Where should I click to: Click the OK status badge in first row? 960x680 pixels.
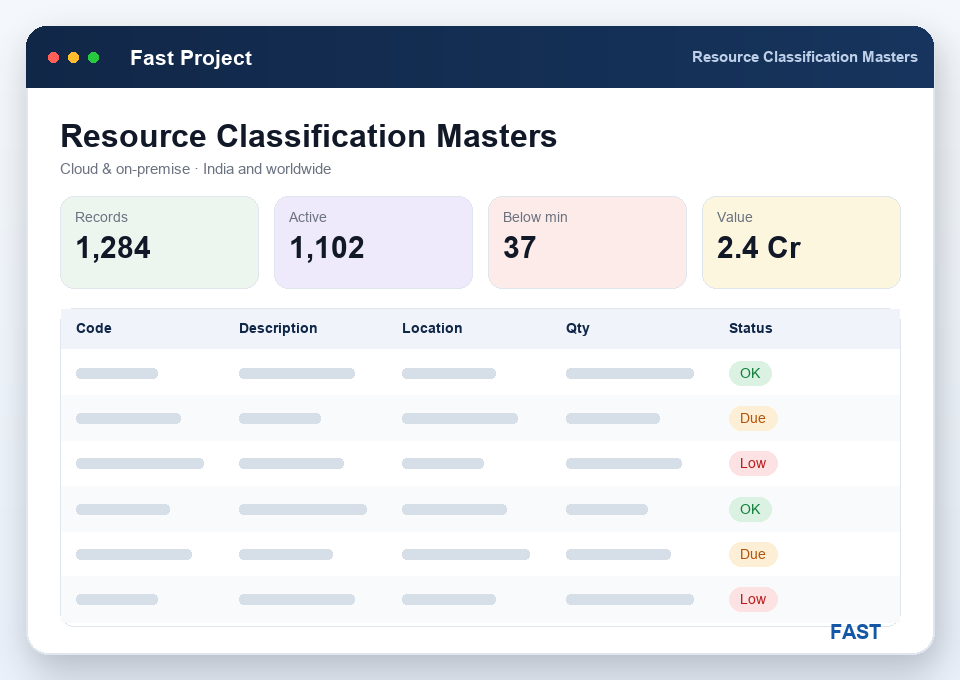750,373
